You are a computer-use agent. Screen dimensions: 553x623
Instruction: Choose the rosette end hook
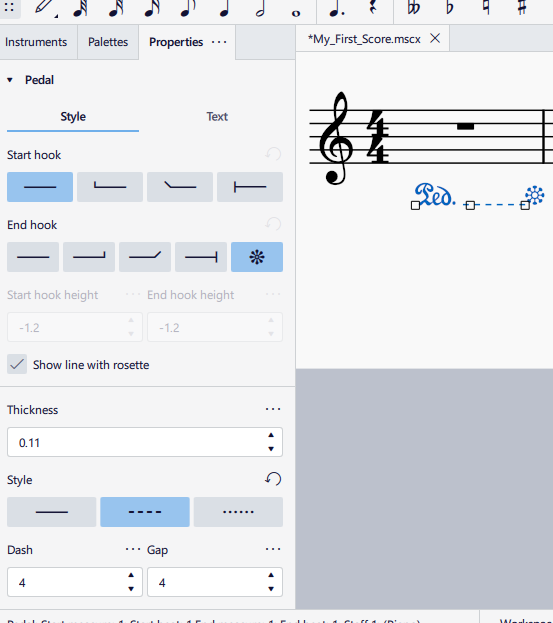[x=257, y=257]
